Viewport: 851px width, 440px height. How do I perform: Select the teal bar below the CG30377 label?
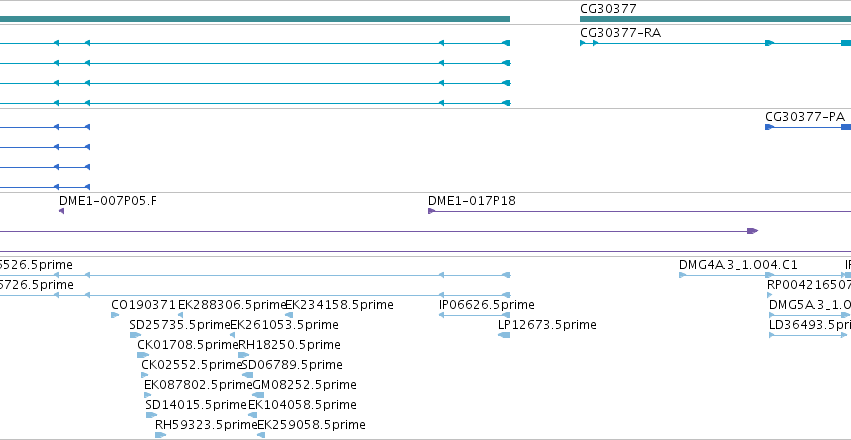coord(715,19)
